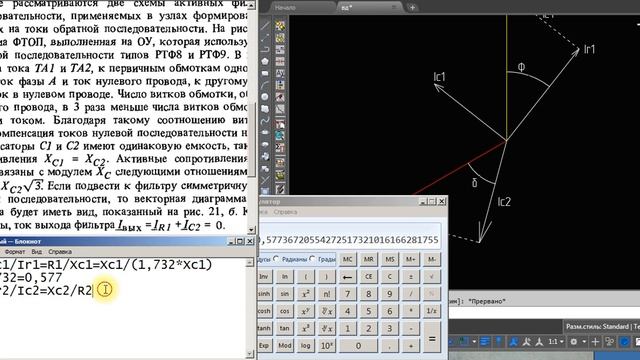Toggle the Inv button in Calculator
This screenshot has width=640, height=360.
click(264, 277)
